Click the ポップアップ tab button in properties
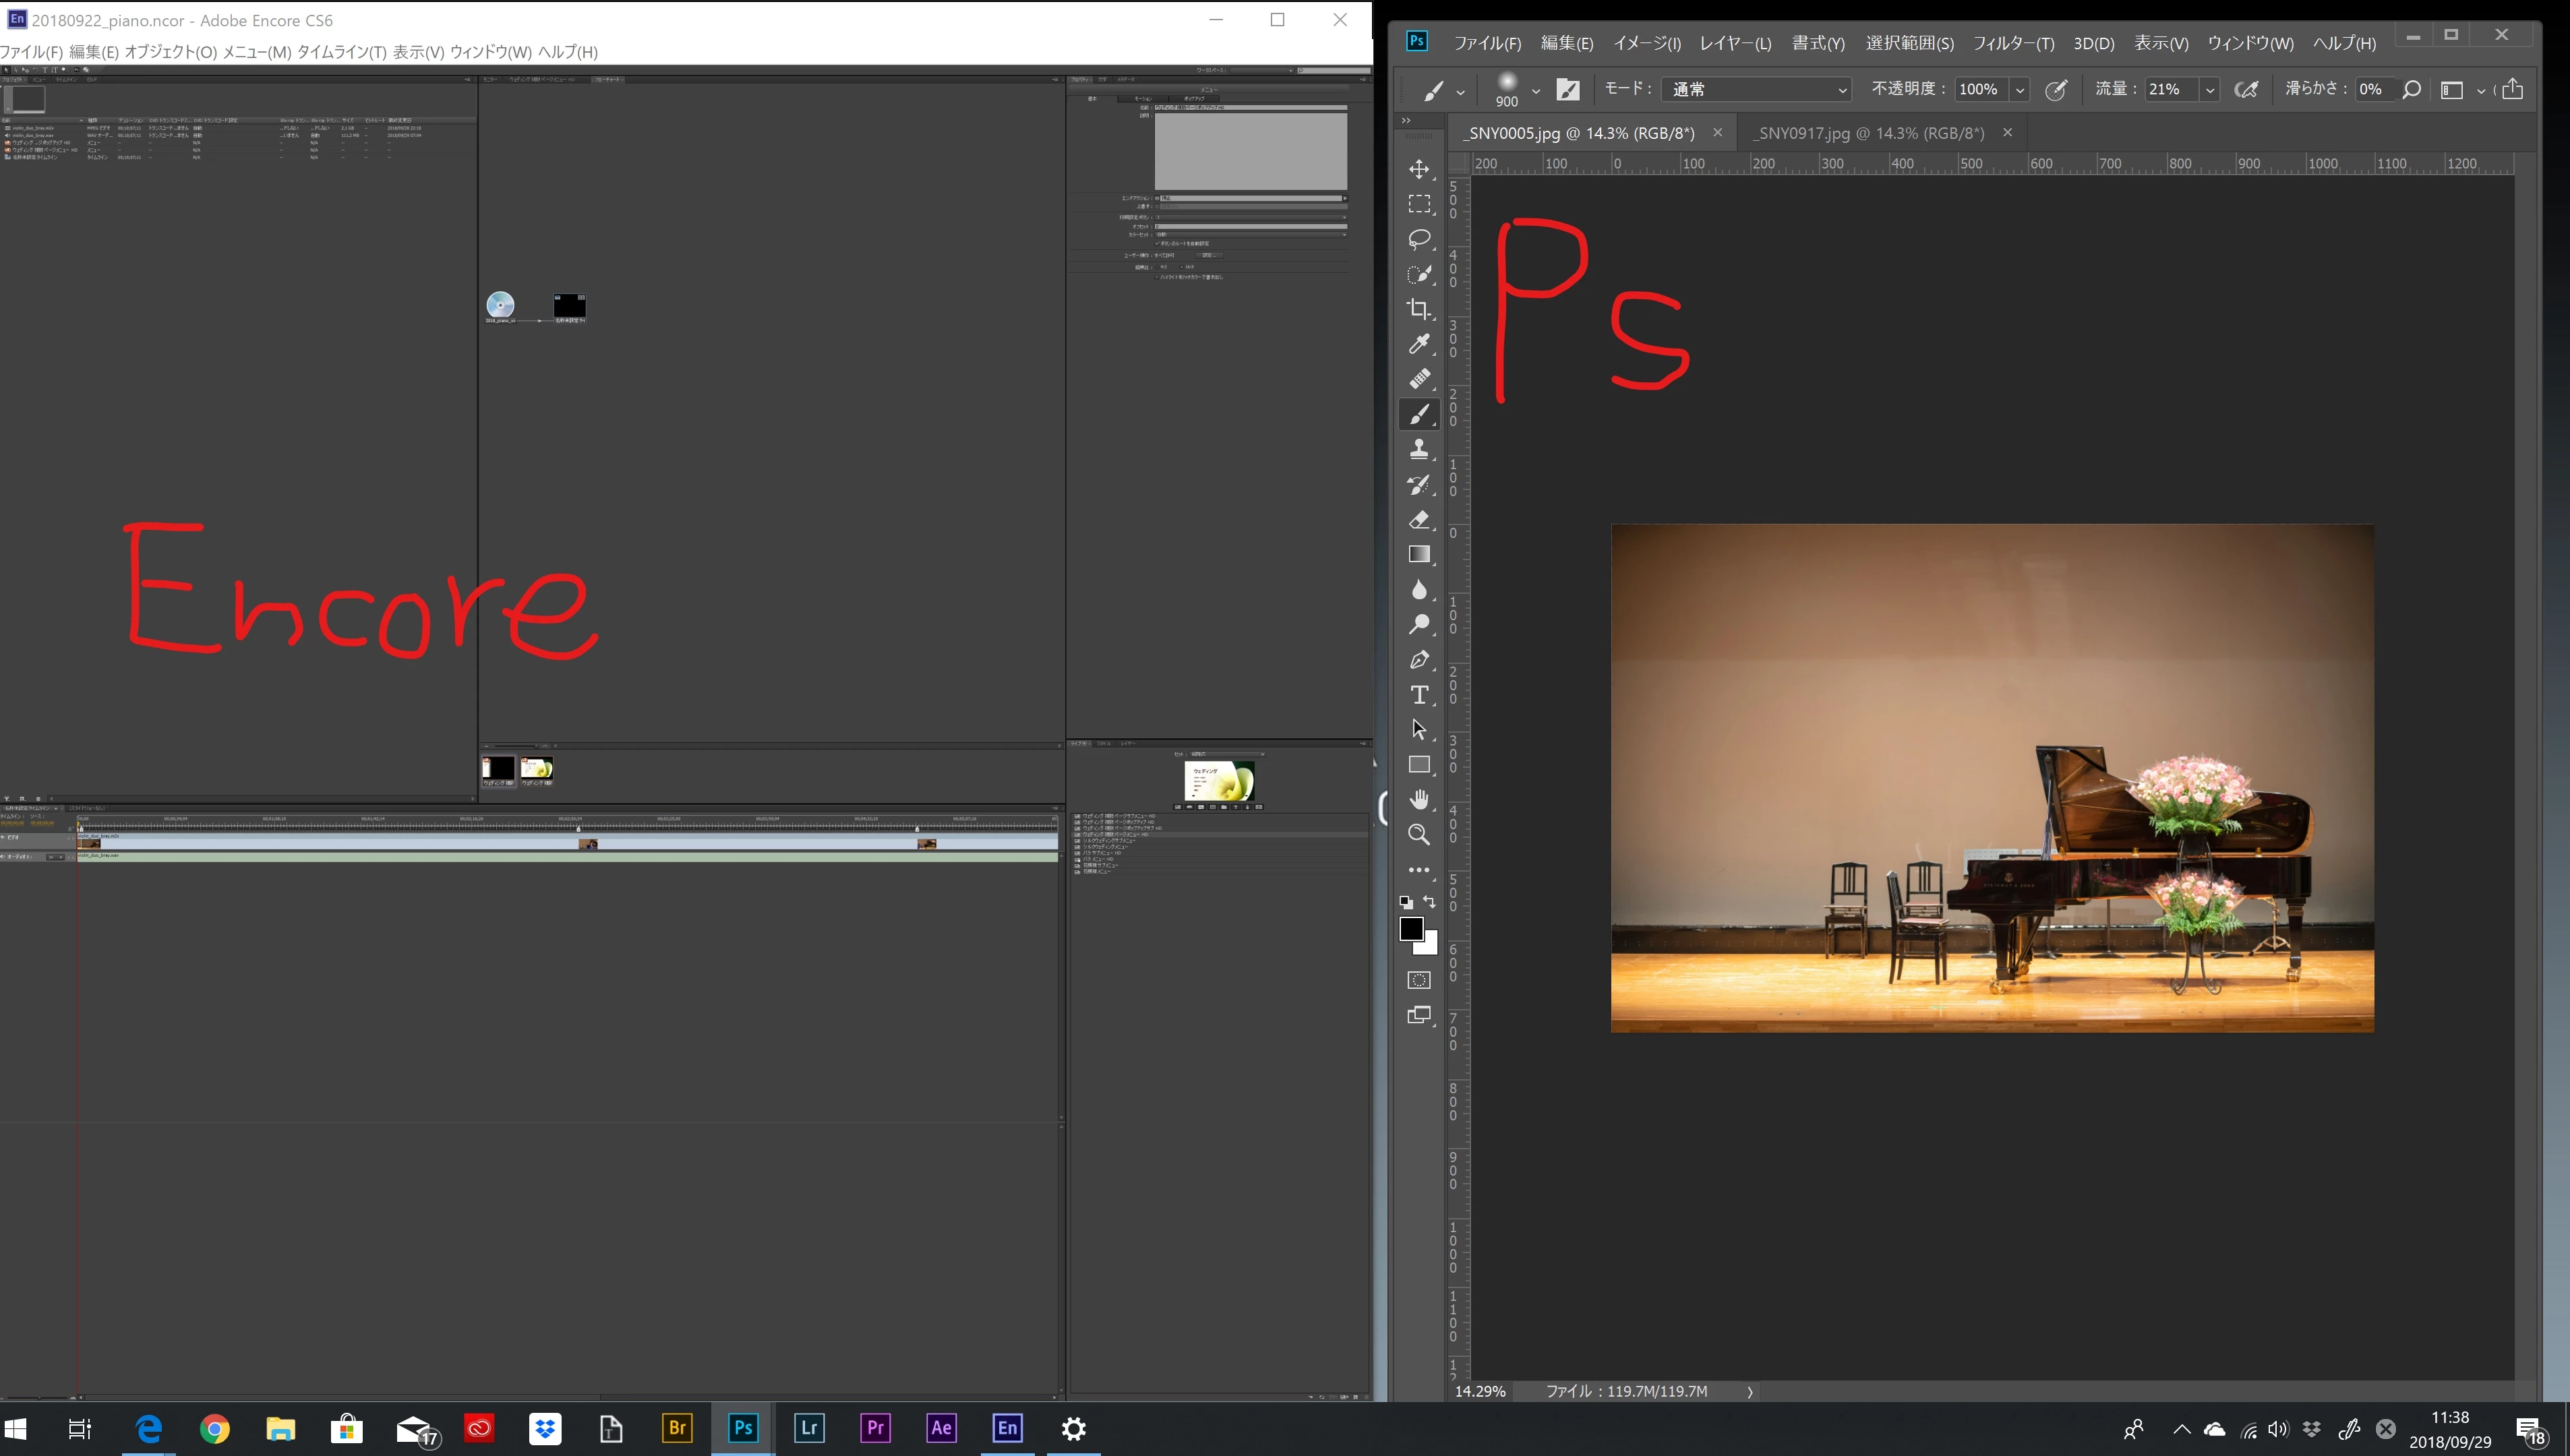Viewport: 2570px width, 1456px height. coord(1194,98)
